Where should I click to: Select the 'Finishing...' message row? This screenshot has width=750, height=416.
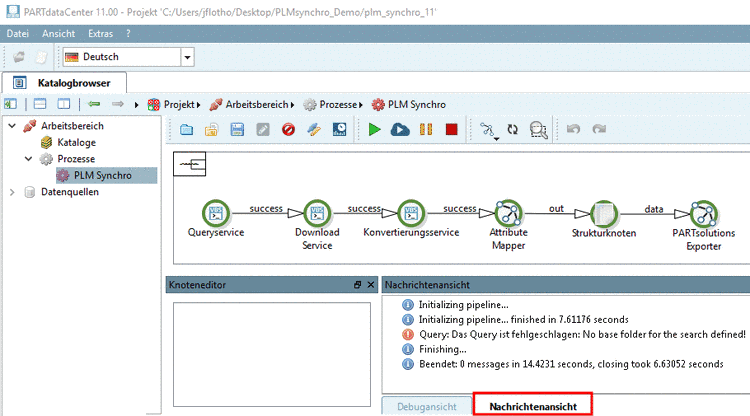click(434, 349)
